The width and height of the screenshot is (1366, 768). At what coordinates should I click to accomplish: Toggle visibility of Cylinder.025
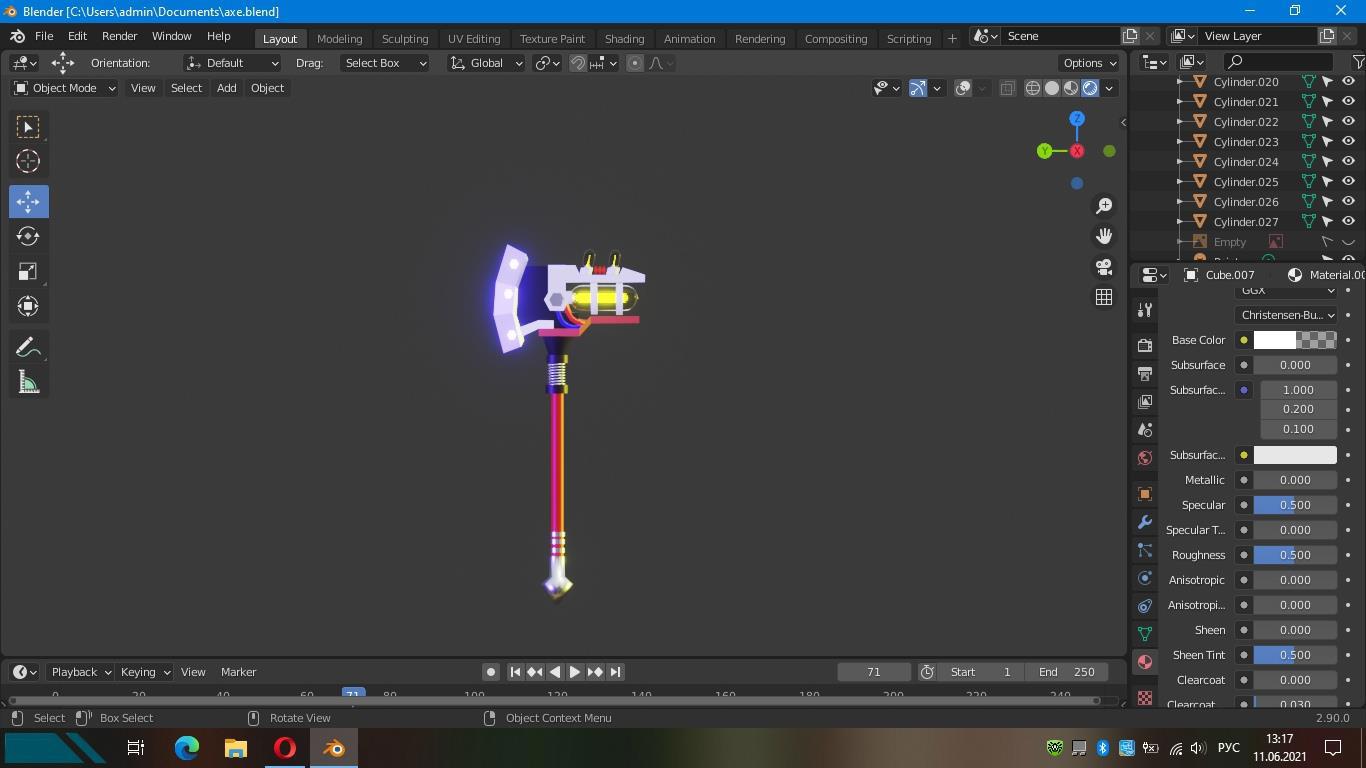(1348, 181)
